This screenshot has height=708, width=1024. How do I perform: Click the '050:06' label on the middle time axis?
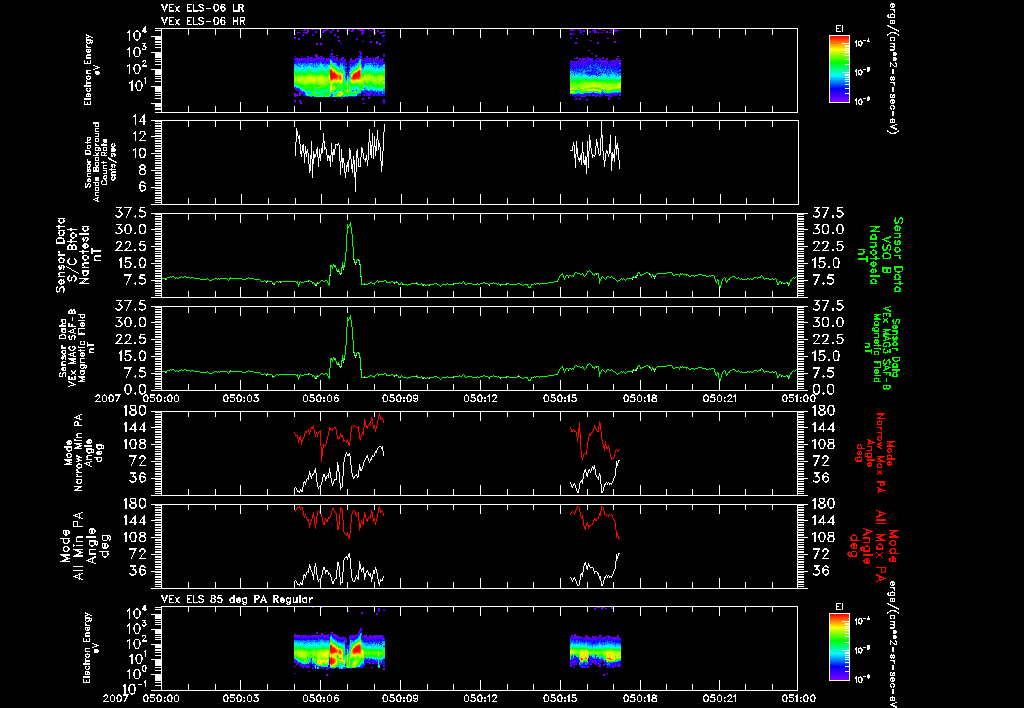[321, 398]
